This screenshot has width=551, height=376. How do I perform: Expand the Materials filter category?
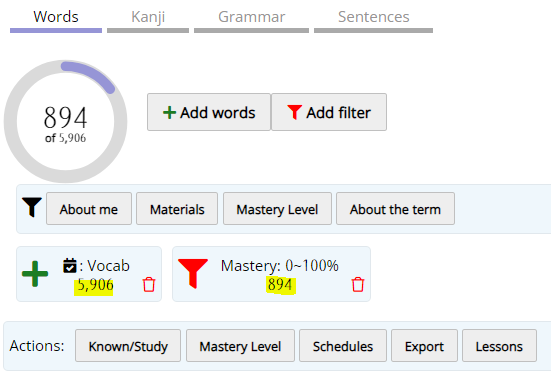(177, 209)
